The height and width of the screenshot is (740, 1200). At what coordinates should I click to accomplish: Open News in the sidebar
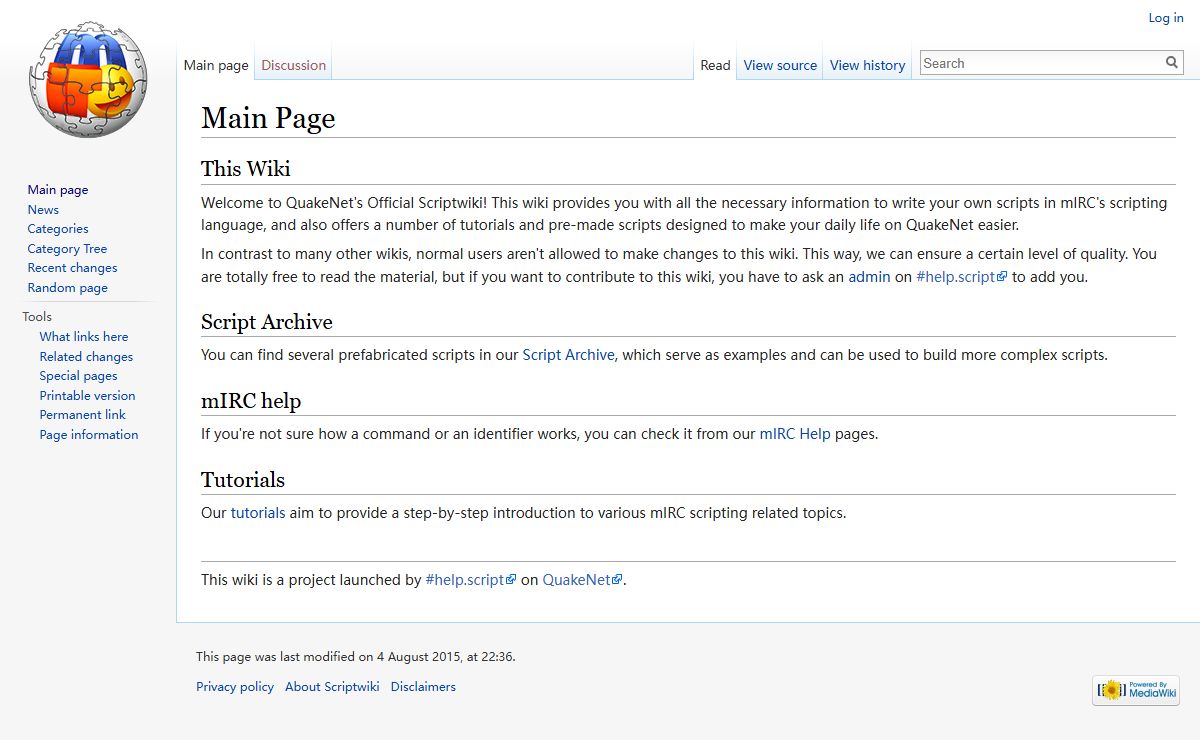[x=43, y=210]
